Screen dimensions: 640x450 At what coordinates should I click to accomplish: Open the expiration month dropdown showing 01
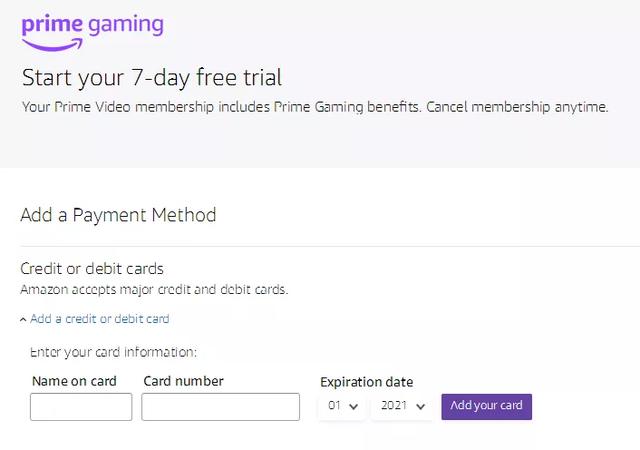pos(342,406)
